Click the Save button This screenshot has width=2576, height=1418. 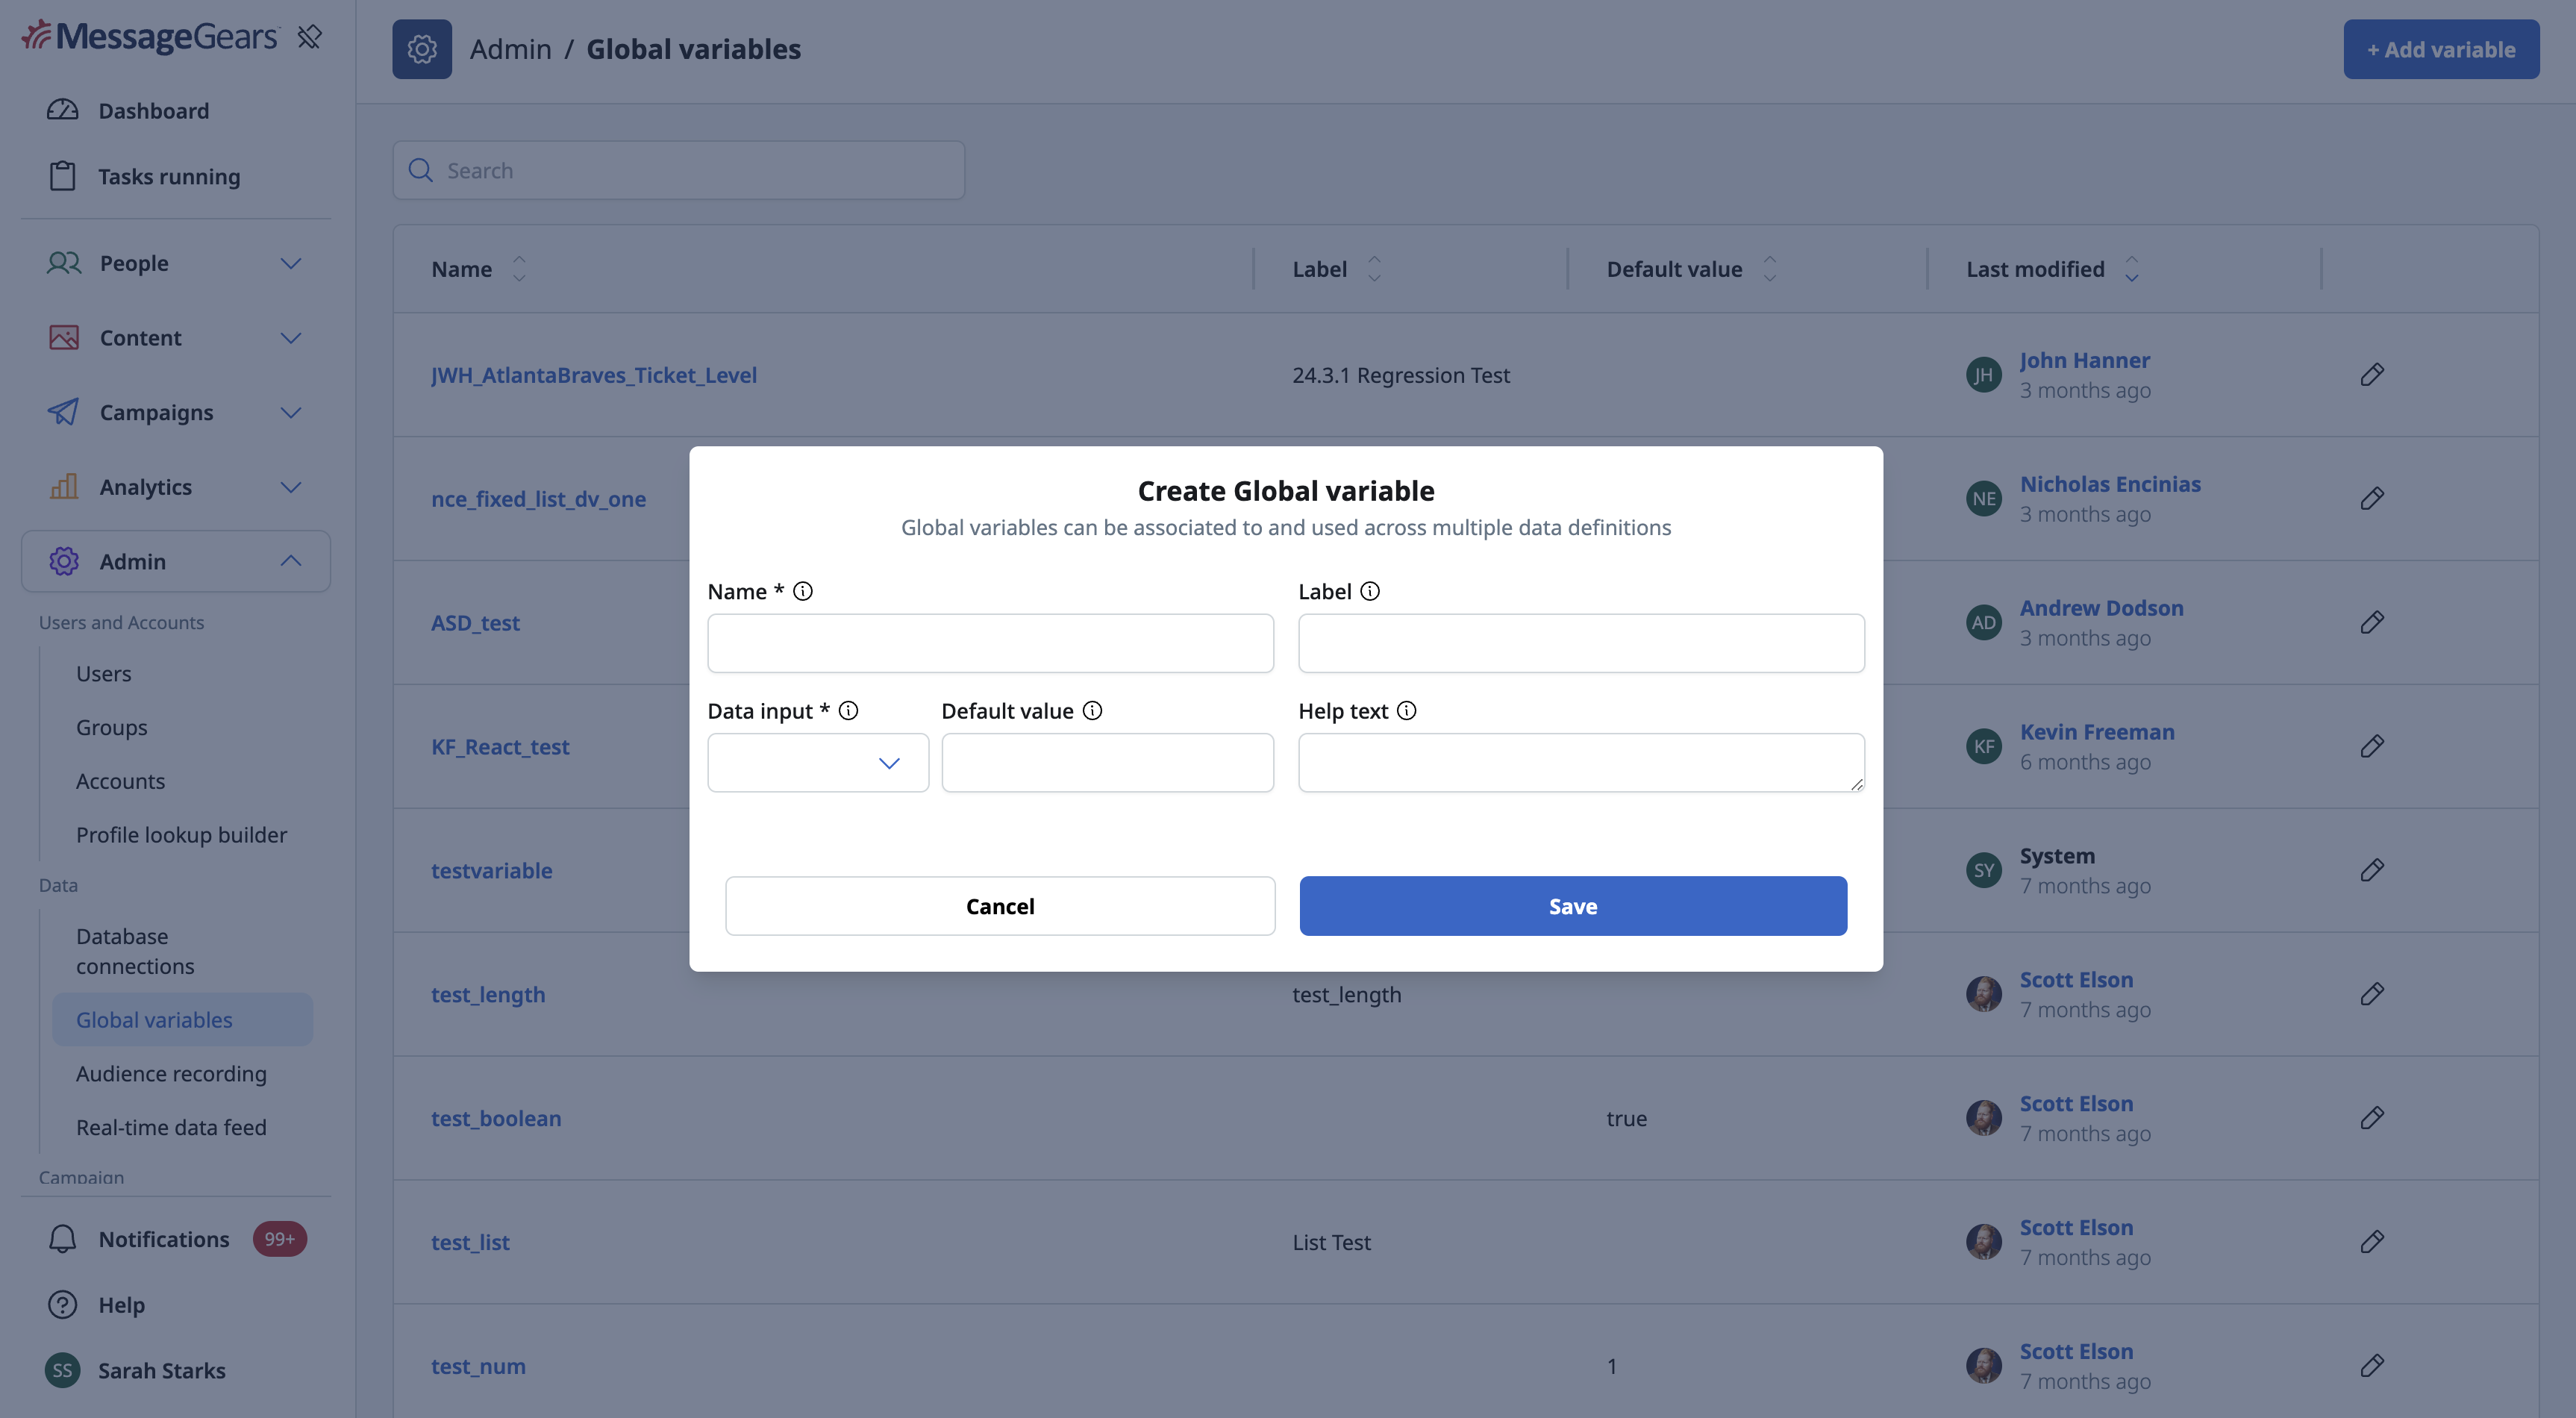pos(1573,906)
